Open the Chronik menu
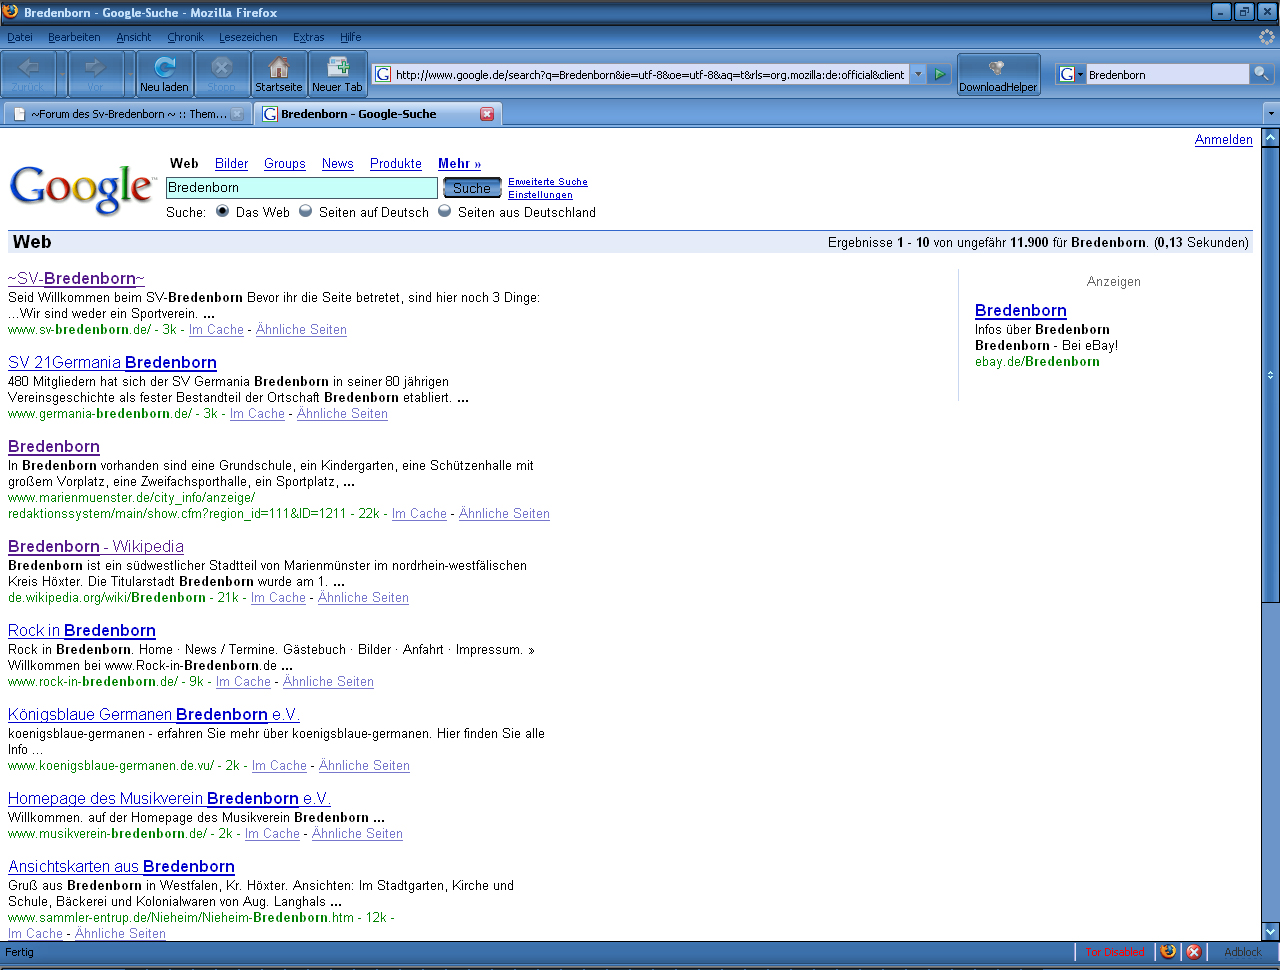 pos(185,37)
